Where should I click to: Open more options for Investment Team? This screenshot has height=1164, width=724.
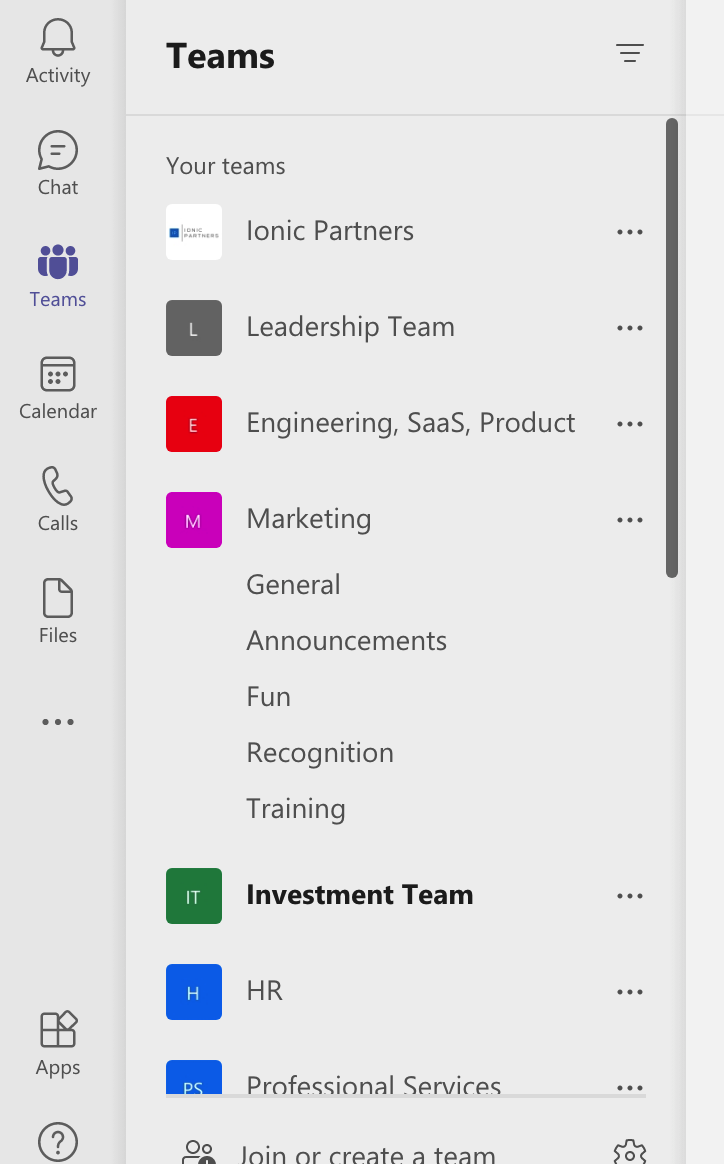[630, 896]
